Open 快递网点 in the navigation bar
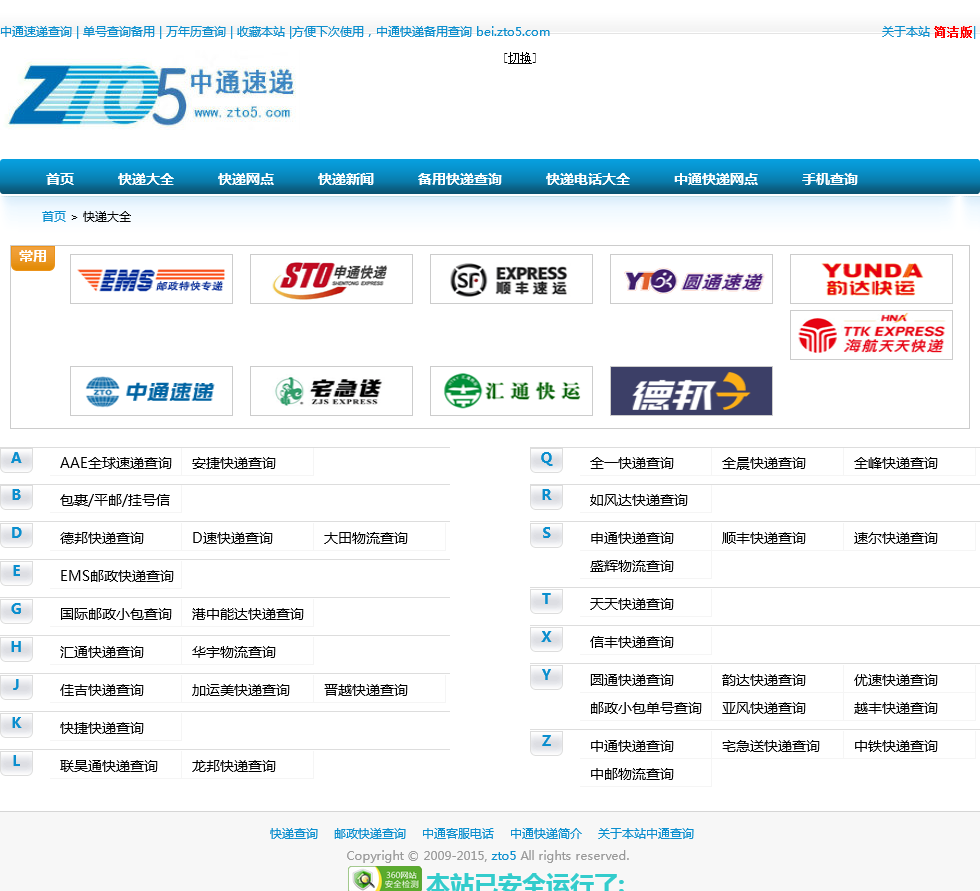 point(246,179)
